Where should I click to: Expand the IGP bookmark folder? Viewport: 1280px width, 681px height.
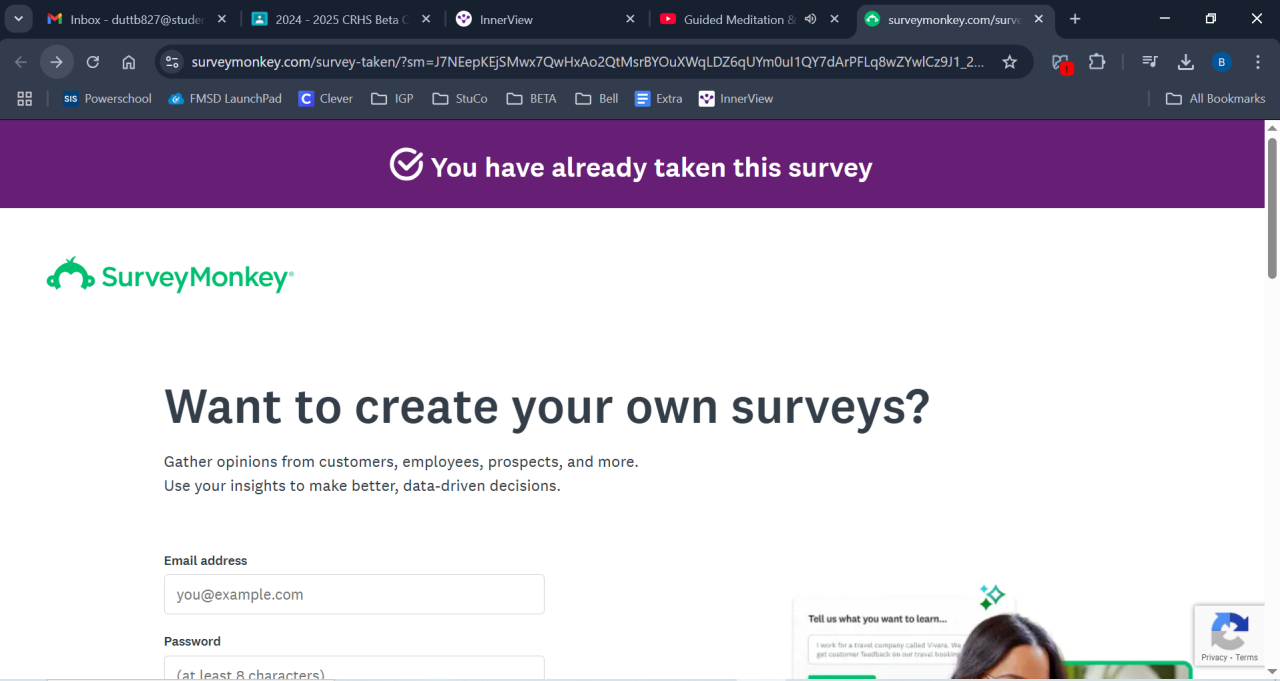[x=392, y=99]
